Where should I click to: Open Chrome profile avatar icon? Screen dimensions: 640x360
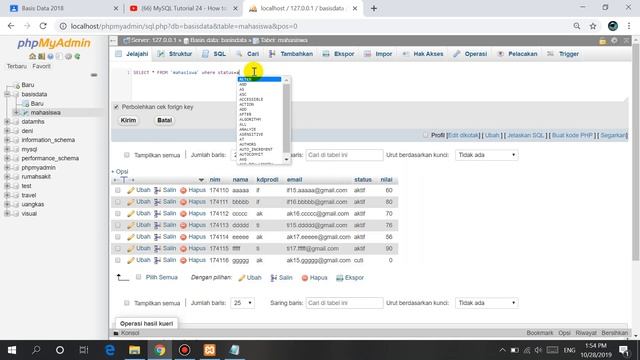pos(613,26)
